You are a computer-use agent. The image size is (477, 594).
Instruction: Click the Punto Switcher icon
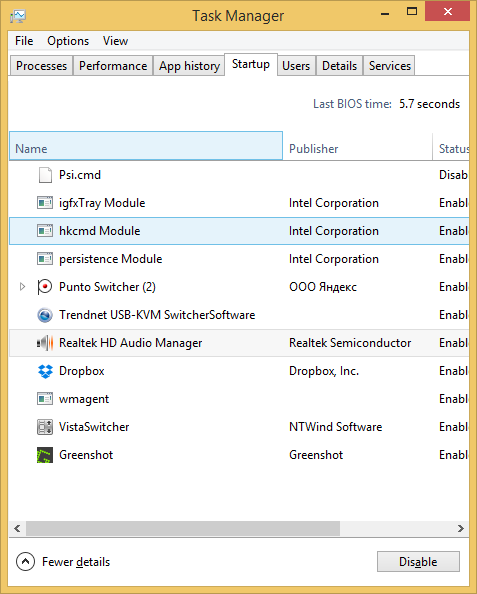click(x=45, y=287)
